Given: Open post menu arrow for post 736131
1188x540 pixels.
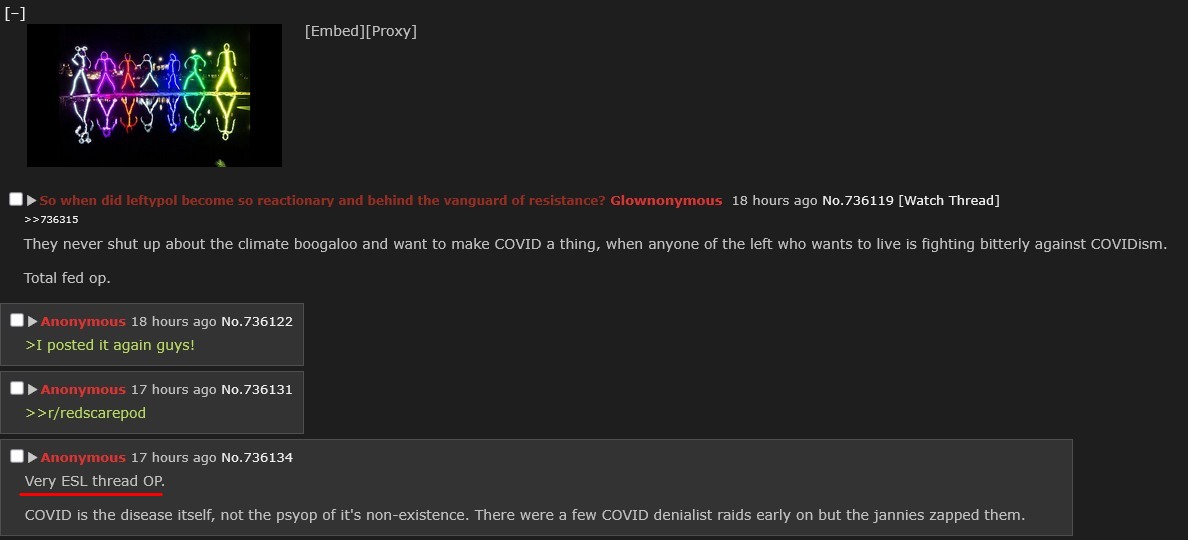Looking at the screenshot, I should coord(33,389).
